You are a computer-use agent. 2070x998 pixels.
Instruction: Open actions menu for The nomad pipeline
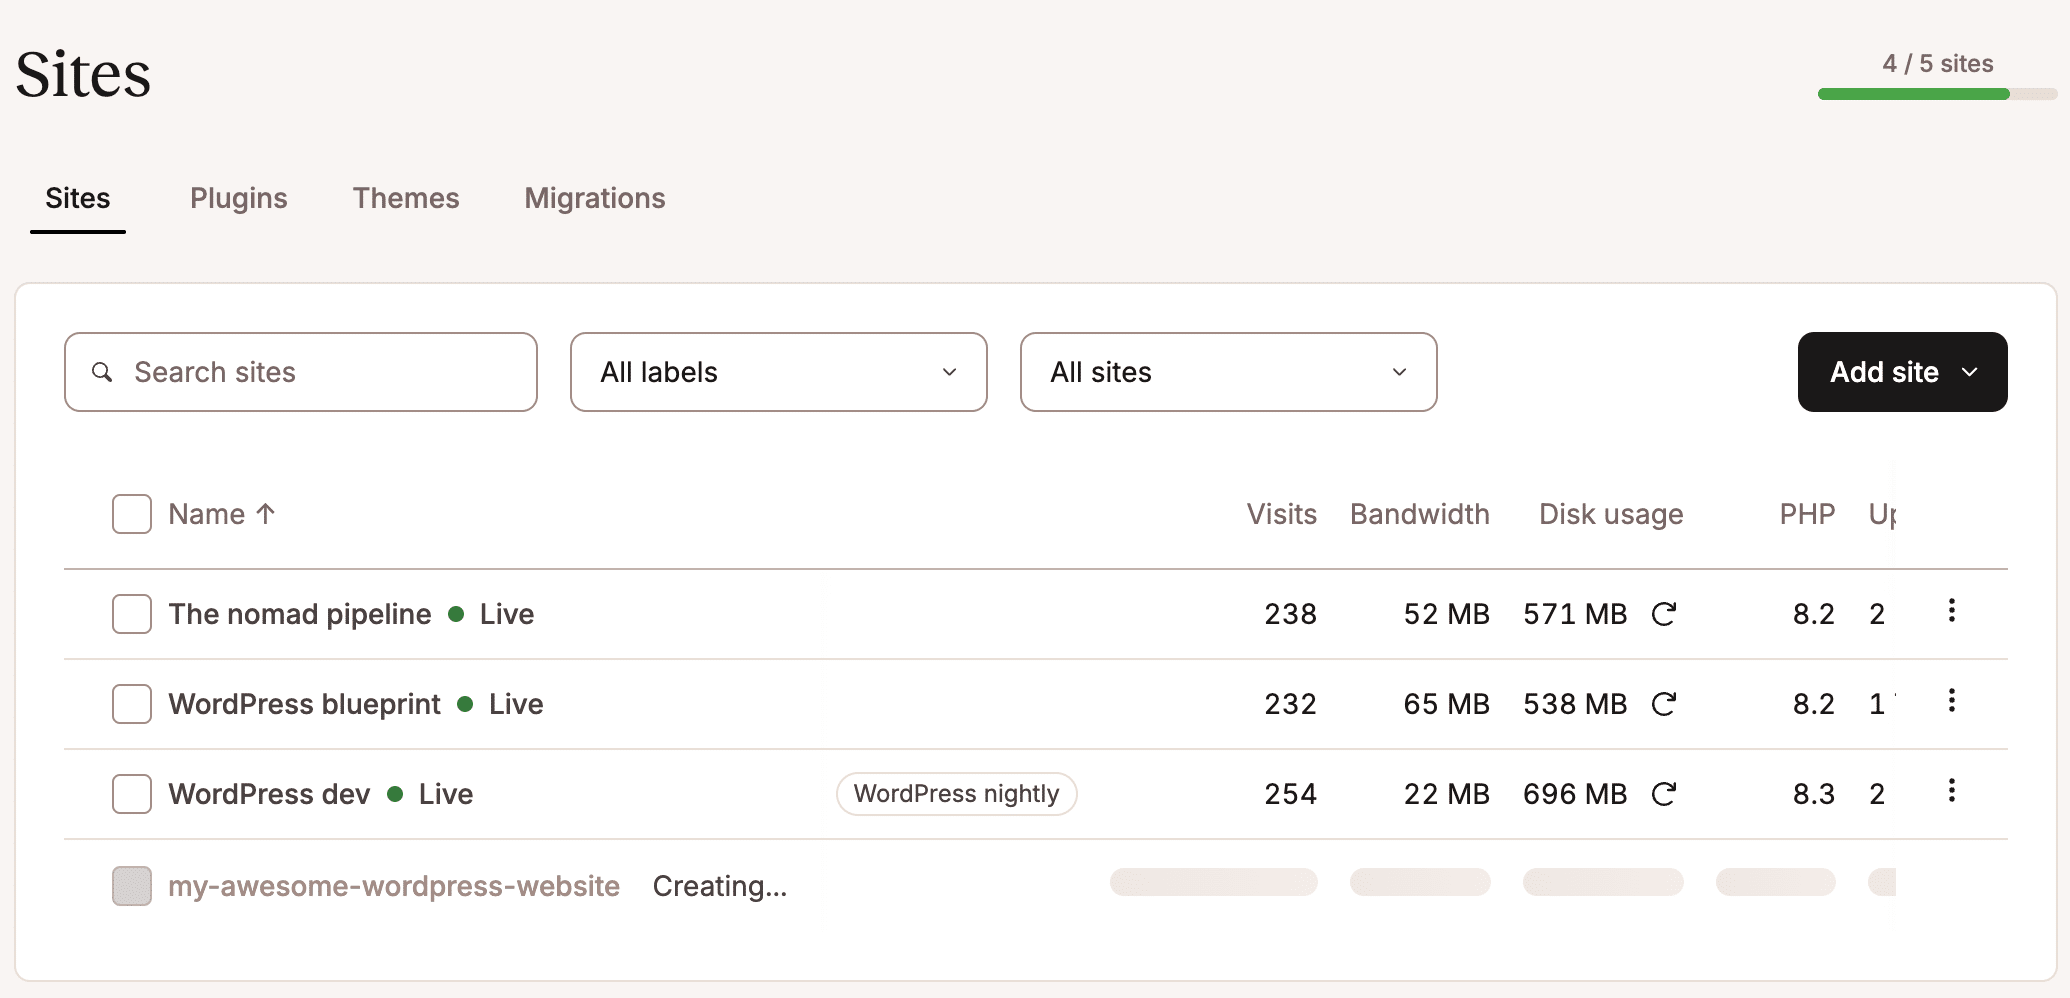[x=1951, y=611]
